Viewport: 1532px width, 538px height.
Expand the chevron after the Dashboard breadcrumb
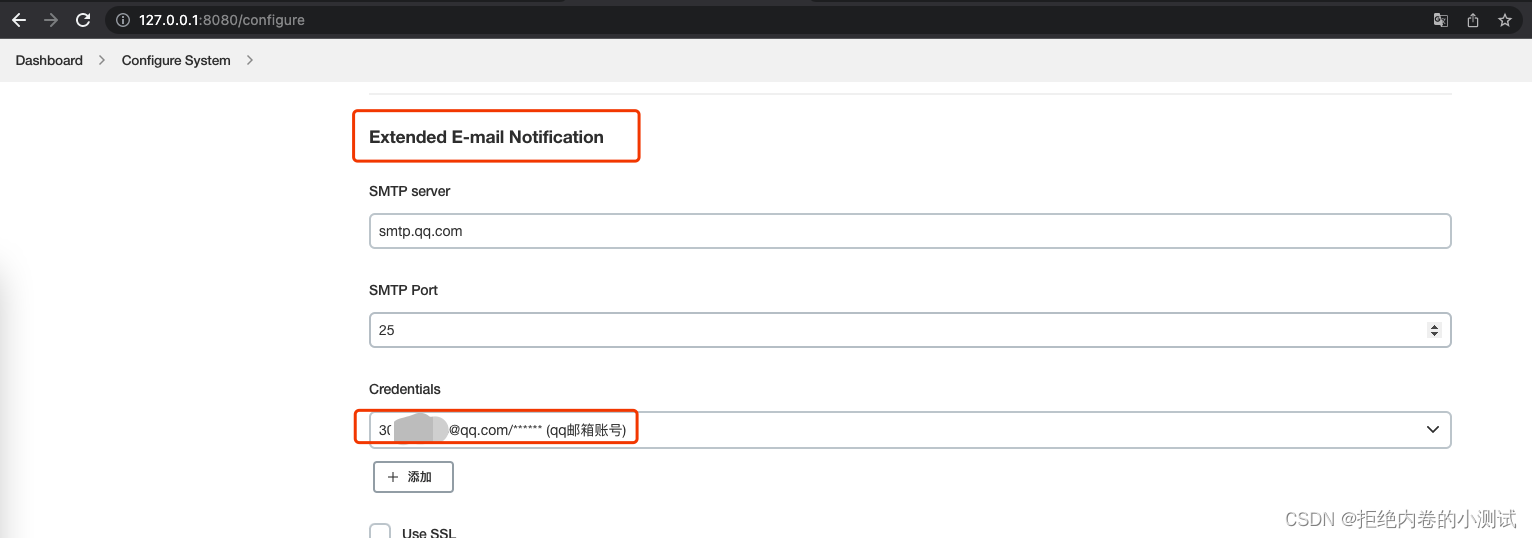(102, 60)
